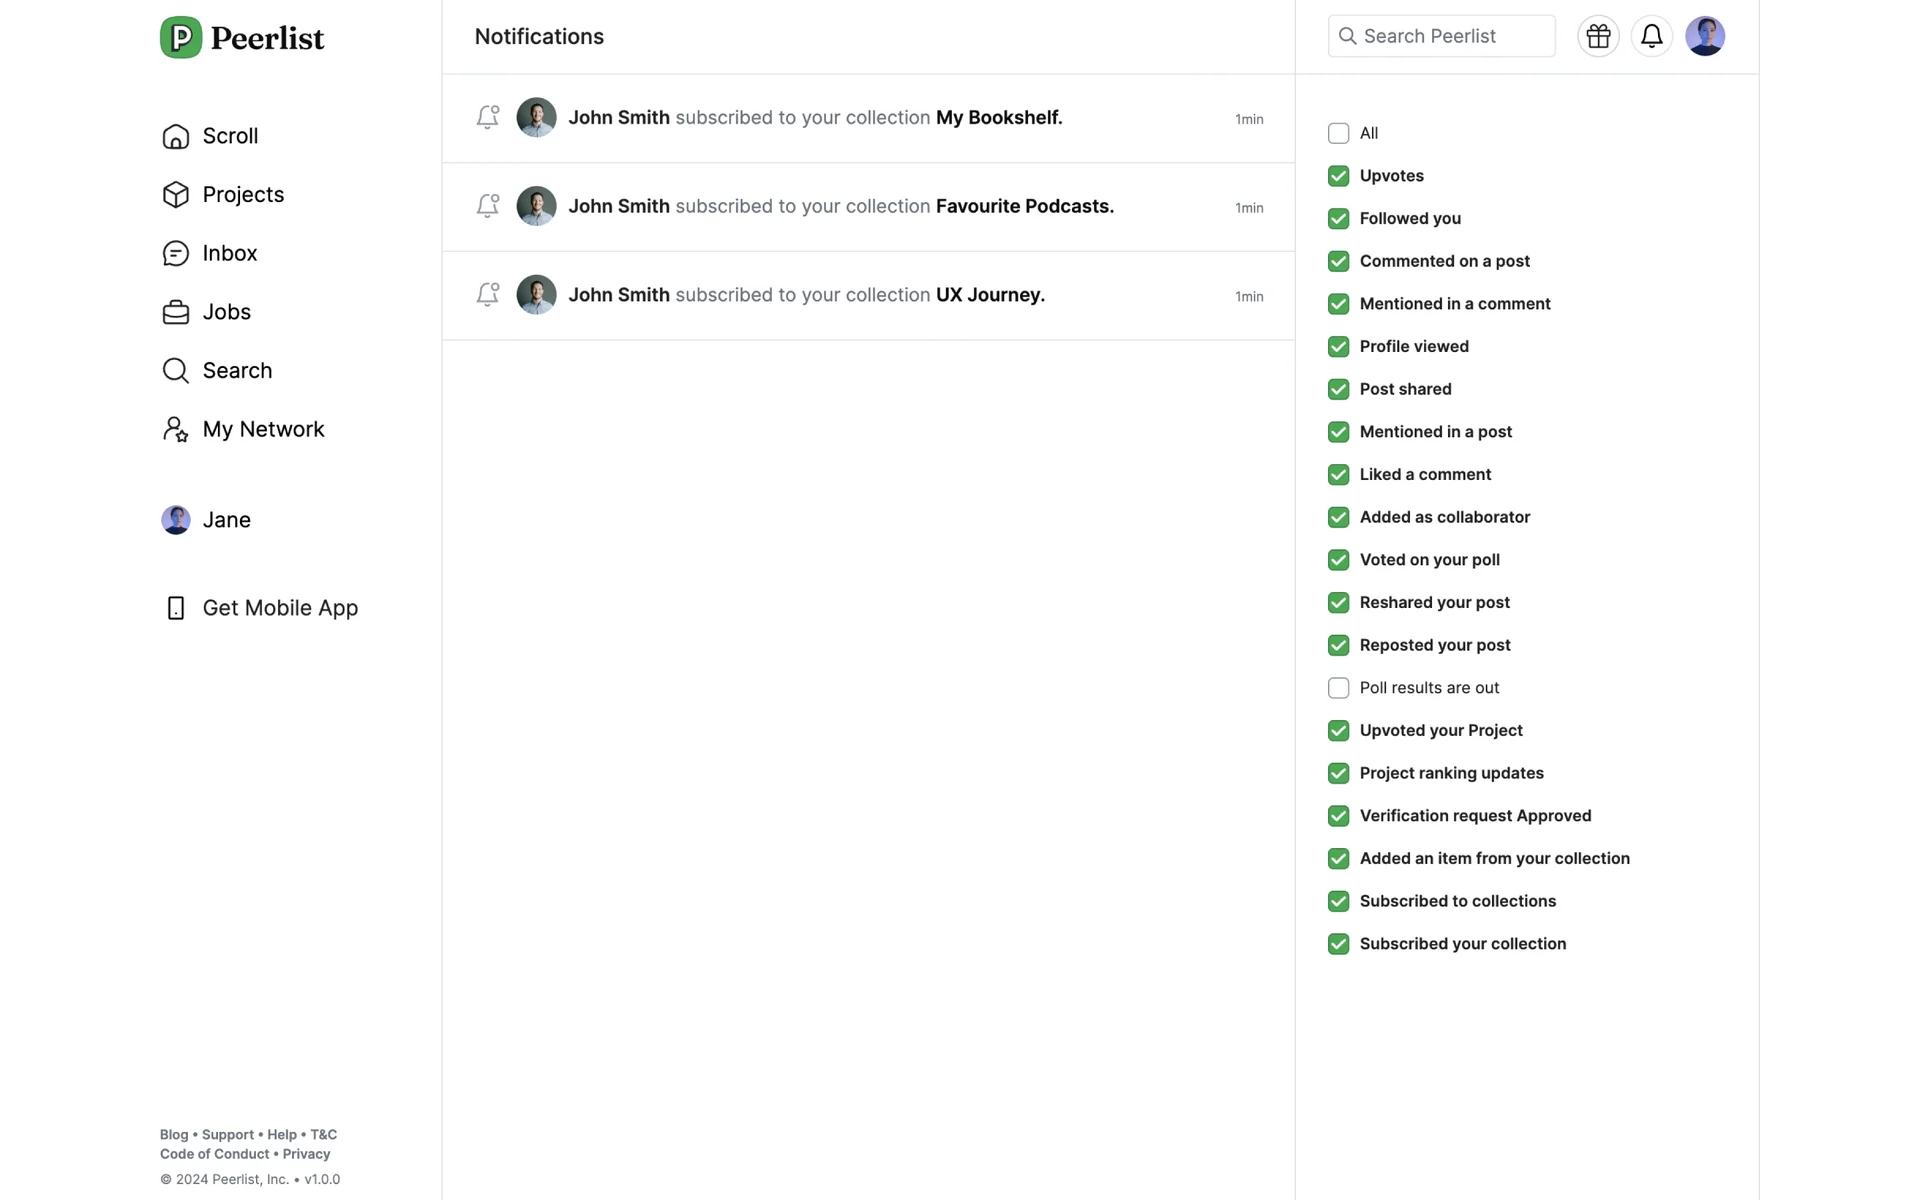Check the Poll results are out box
Viewport: 1920px width, 1200px height.
point(1338,688)
